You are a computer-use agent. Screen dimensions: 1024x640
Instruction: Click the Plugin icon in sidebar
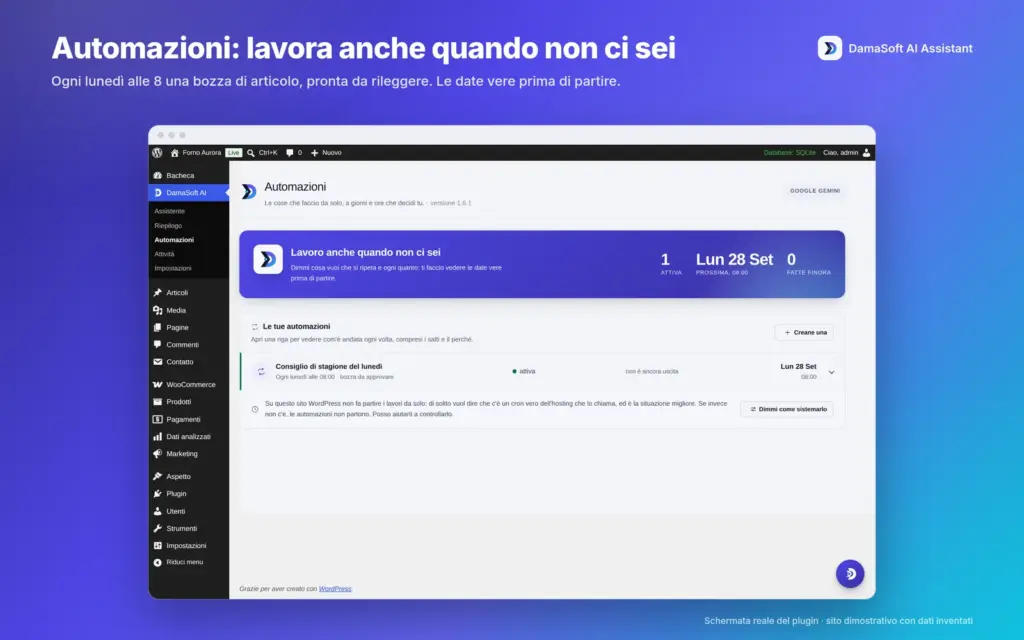pyautogui.click(x=157, y=494)
